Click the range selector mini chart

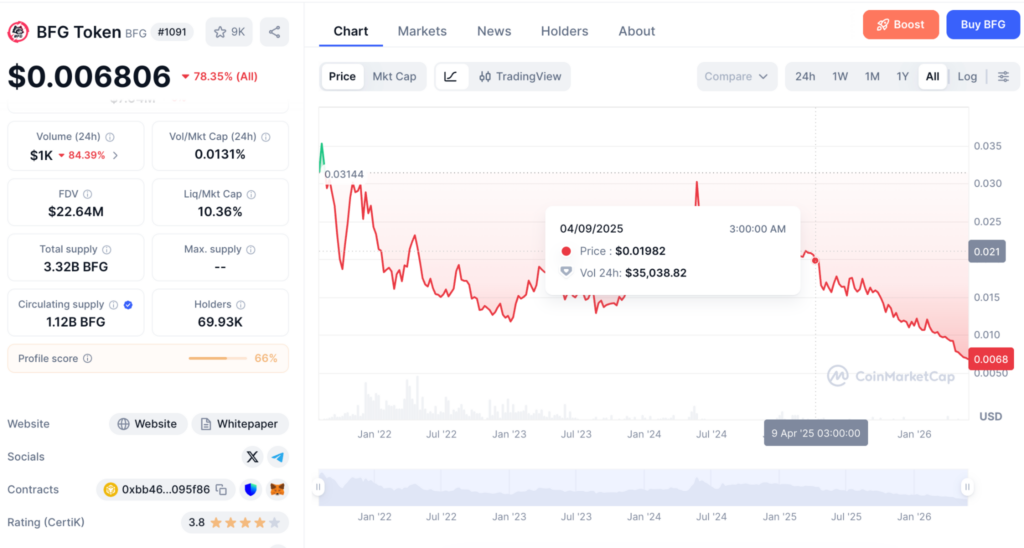643,487
